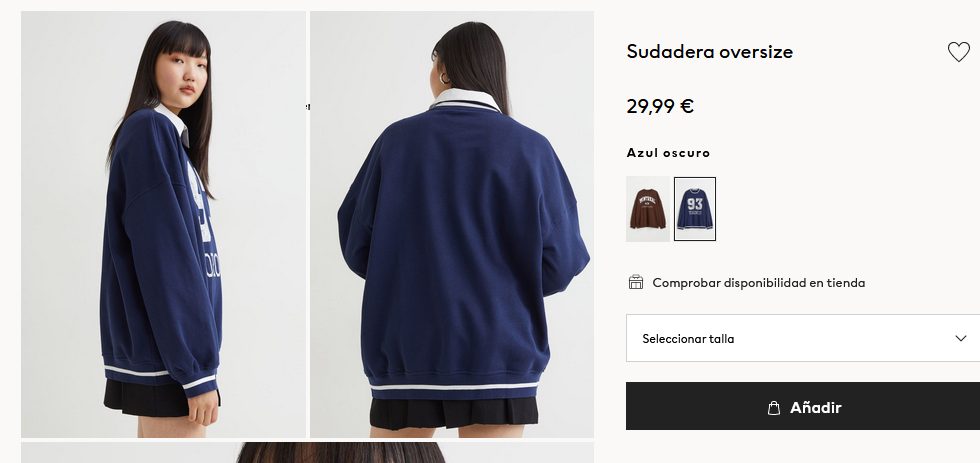Open the back-view model photo
This screenshot has height=463, width=980.
(x=452, y=224)
